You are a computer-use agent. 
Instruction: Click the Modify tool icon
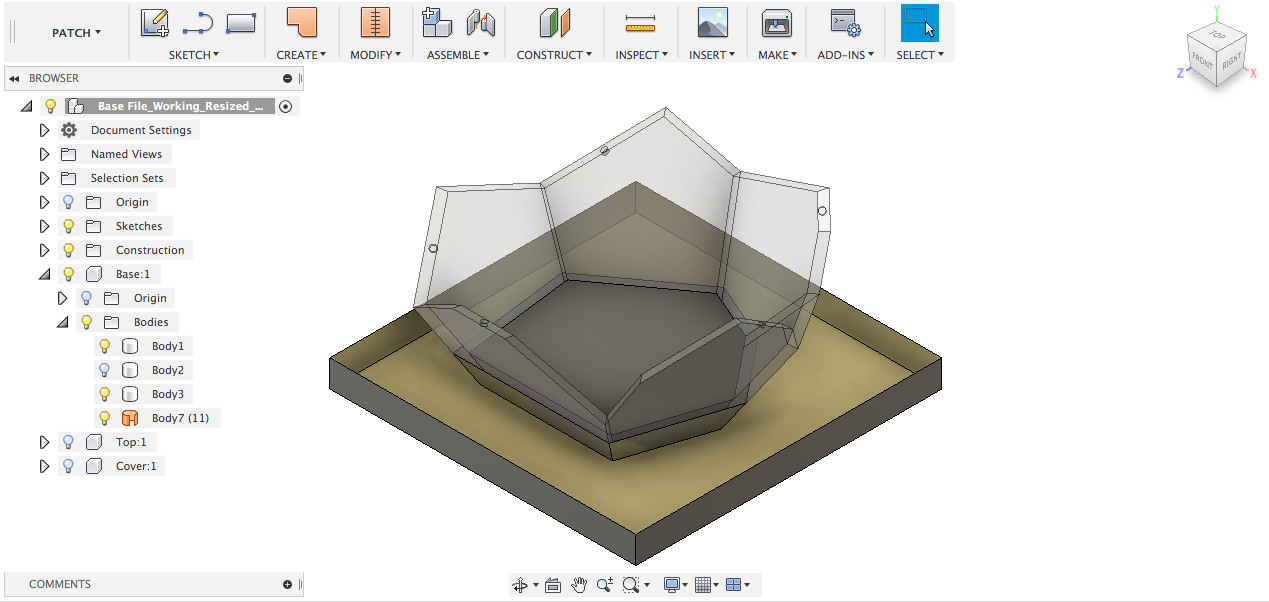(375, 22)
